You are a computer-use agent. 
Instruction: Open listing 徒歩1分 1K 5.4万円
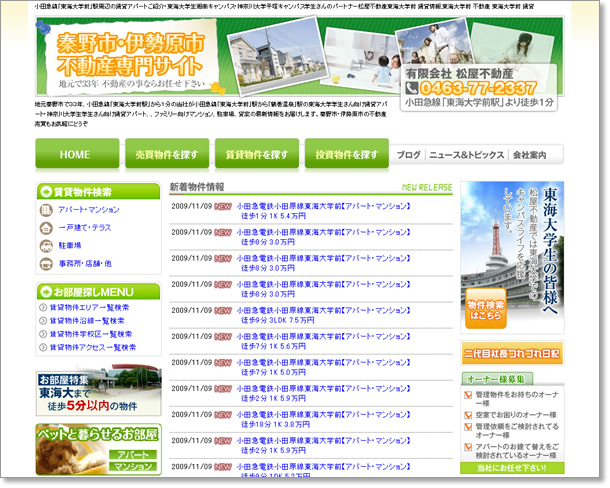323,211
